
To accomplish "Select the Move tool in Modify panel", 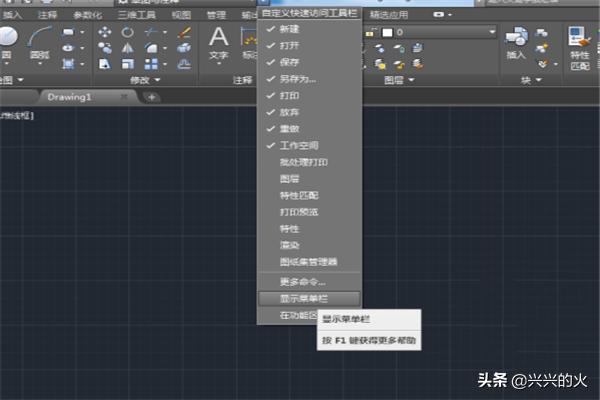I will click(105, 32).
